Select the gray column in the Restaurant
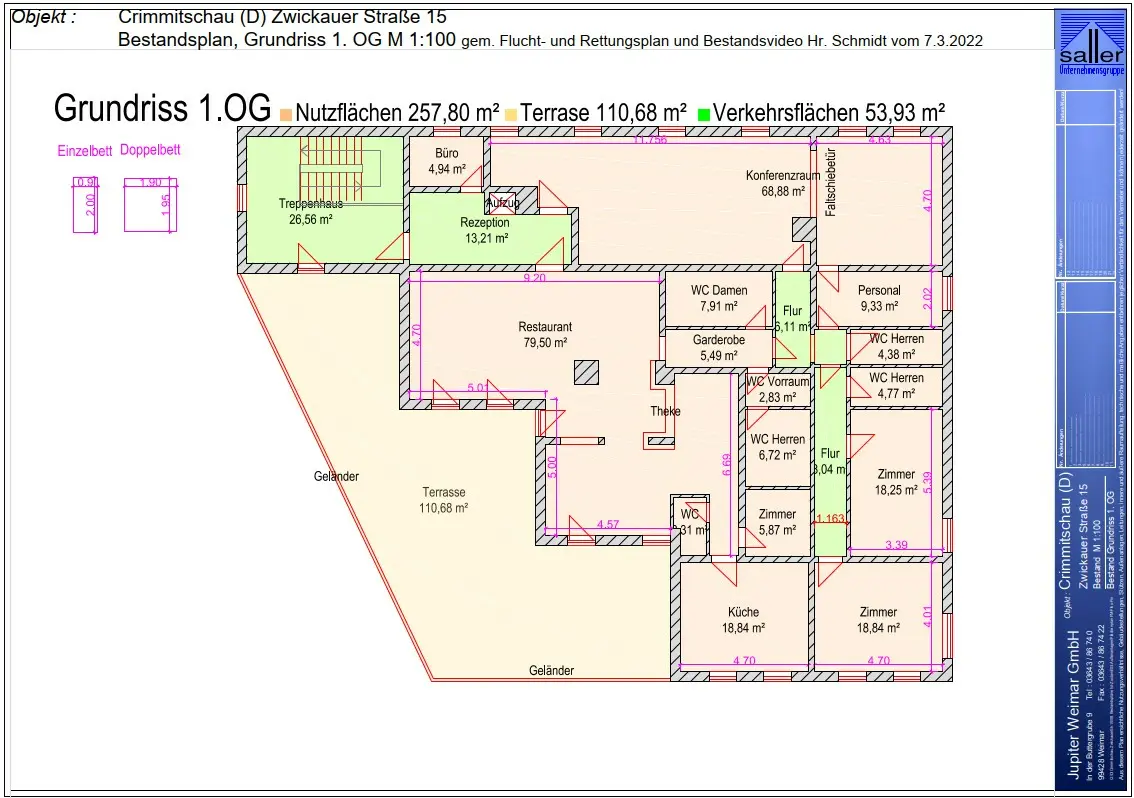 [x=587, y=372]
